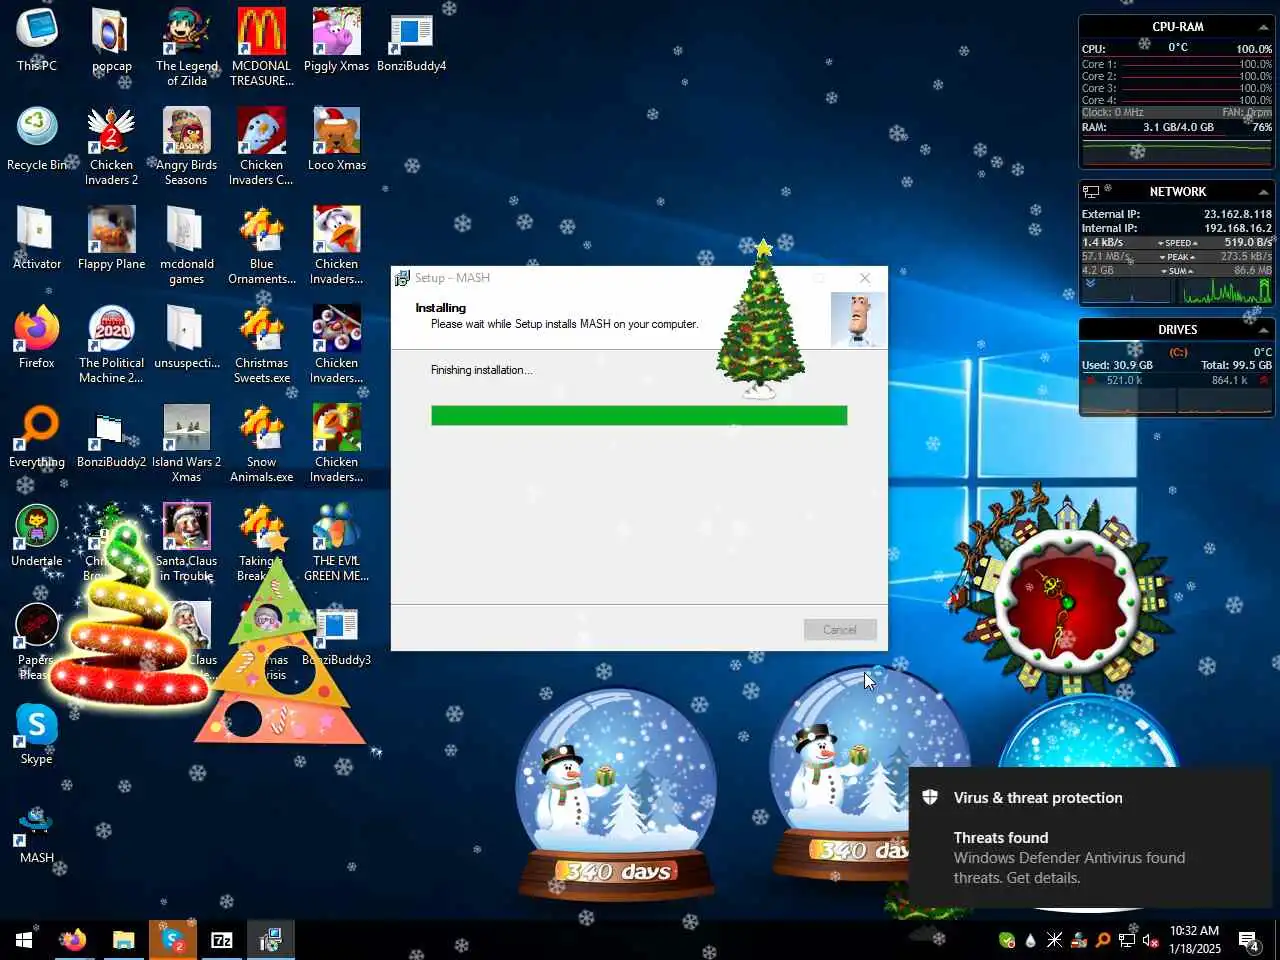This screenshot has width=1280, height=960.
Task: Open The Political Machine 2 shortcut
Action: [x=111, y=344]
